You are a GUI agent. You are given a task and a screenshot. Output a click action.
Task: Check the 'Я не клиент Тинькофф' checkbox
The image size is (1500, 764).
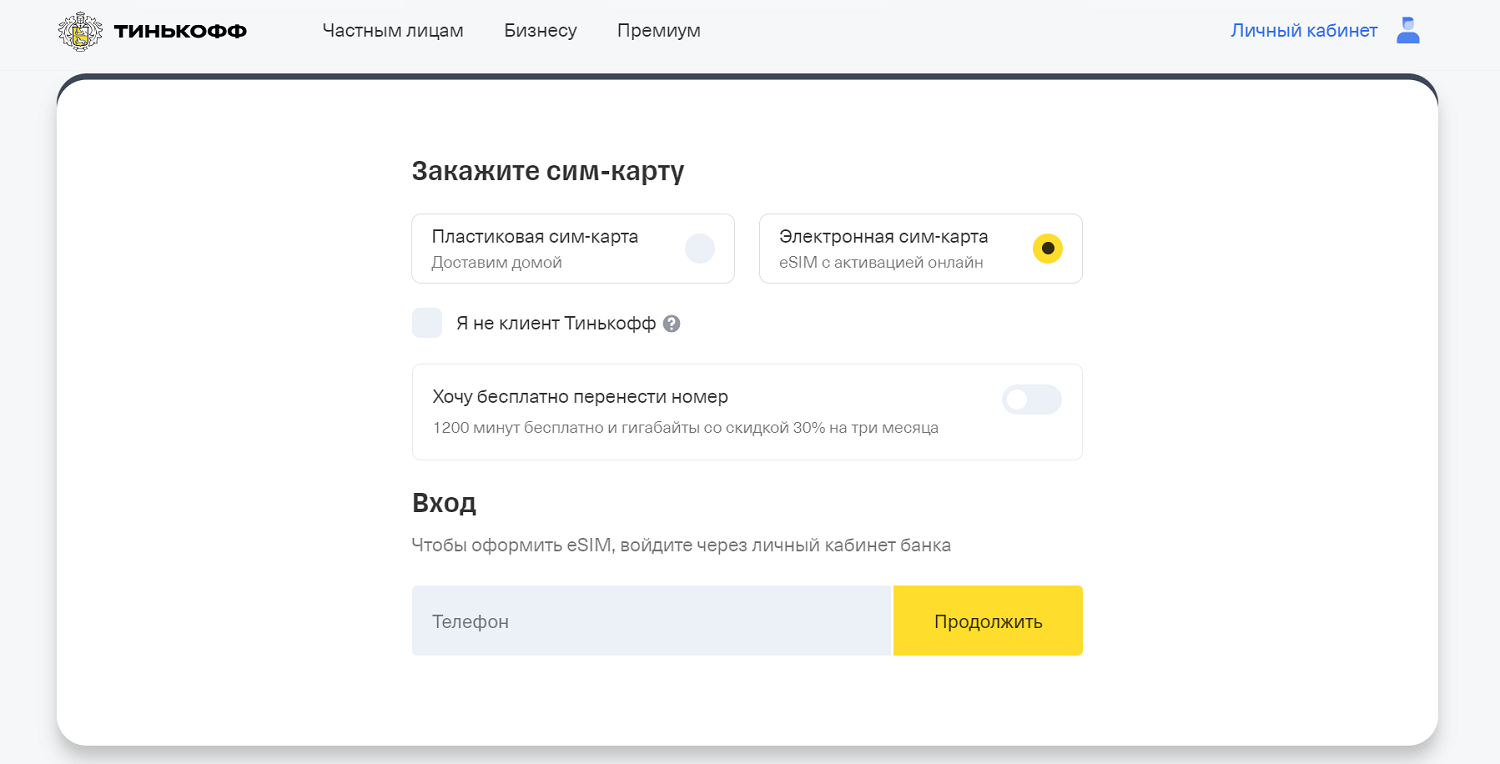427,323
